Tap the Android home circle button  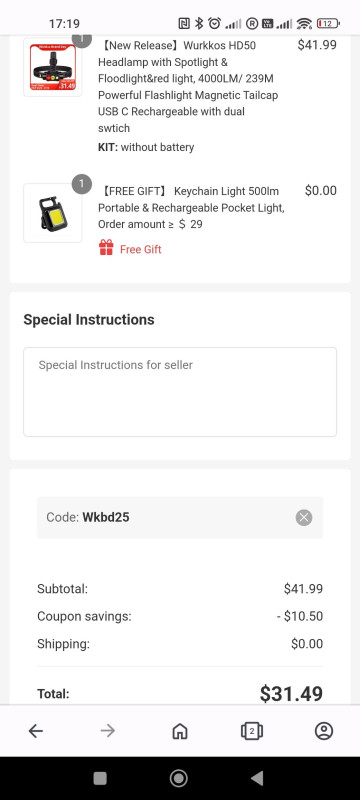click(x=178, y=778)
